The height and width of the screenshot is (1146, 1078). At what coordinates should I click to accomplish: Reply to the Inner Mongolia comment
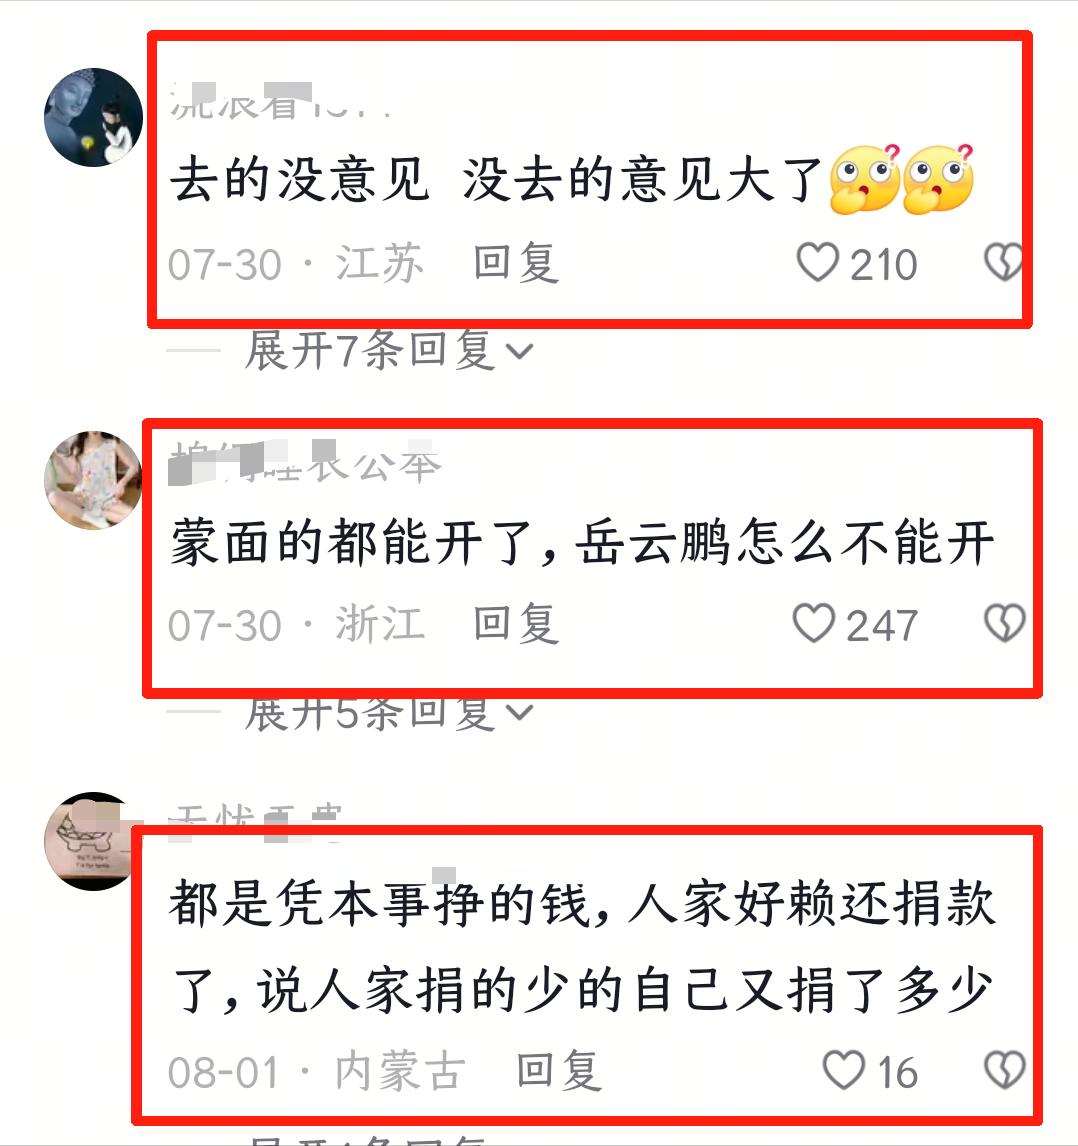[x=559, y=1071]
